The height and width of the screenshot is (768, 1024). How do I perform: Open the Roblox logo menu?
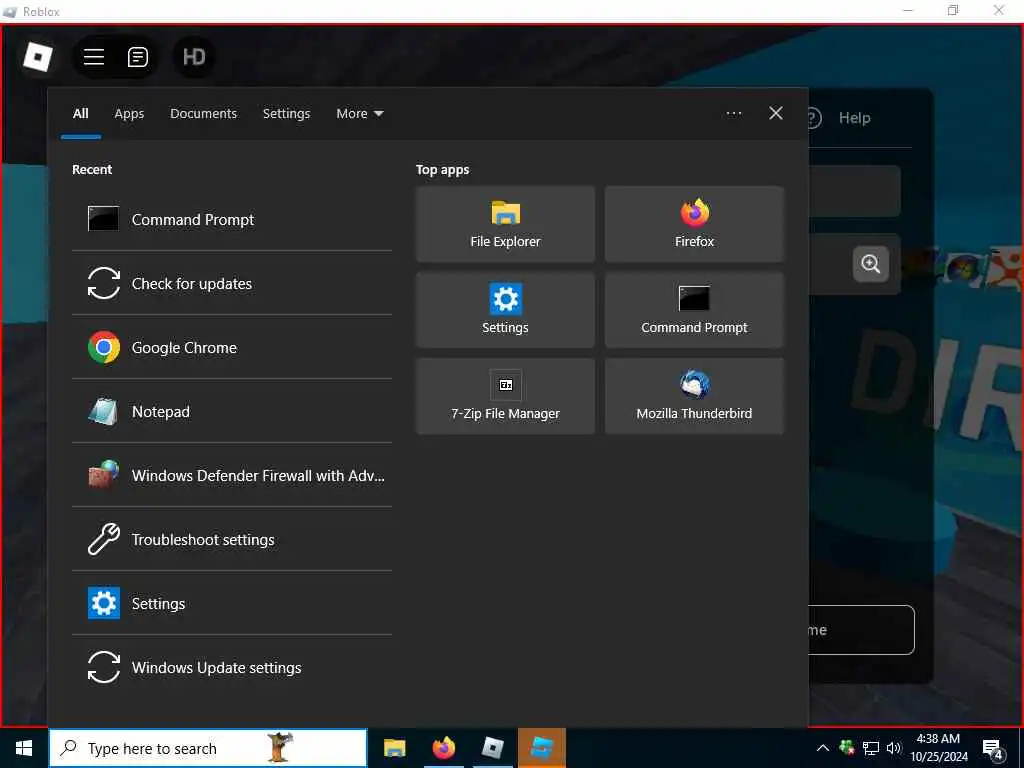[x=37, y=57]
